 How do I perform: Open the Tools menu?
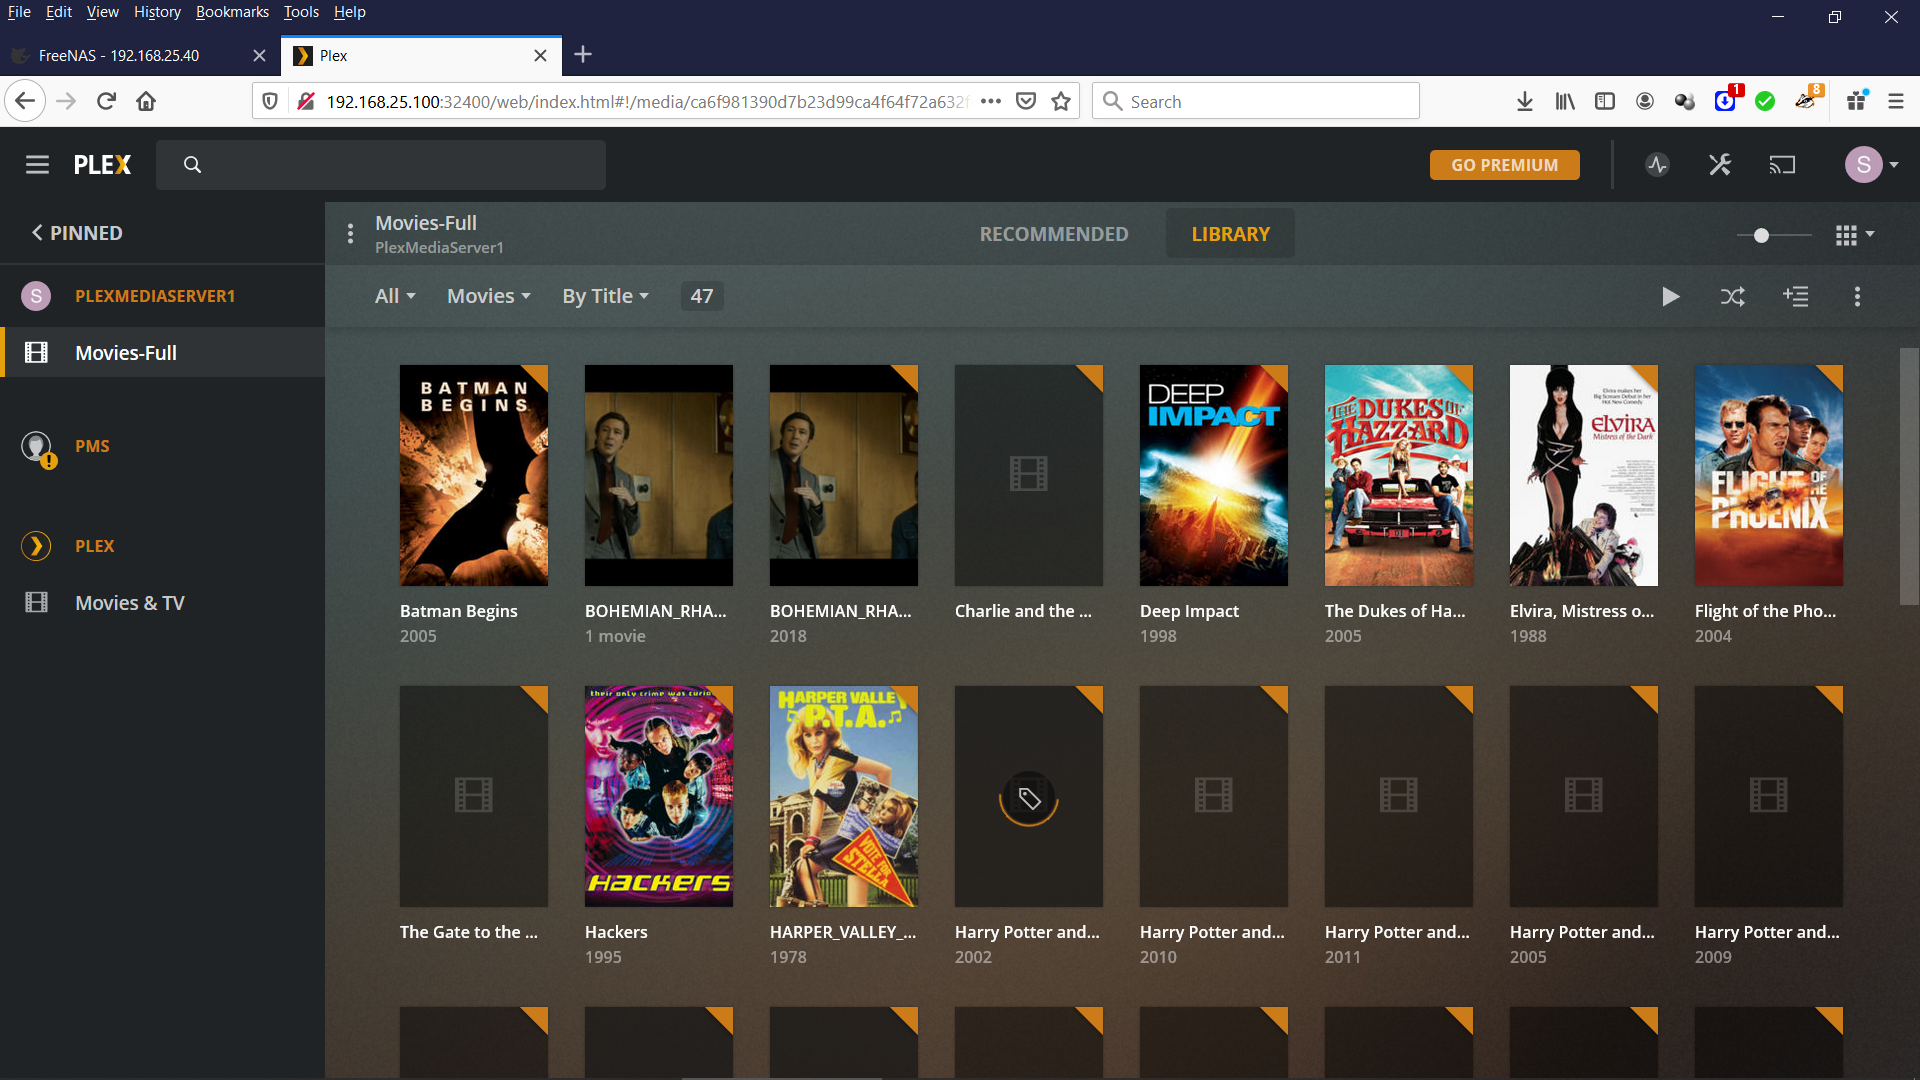(x=301, y=12)
